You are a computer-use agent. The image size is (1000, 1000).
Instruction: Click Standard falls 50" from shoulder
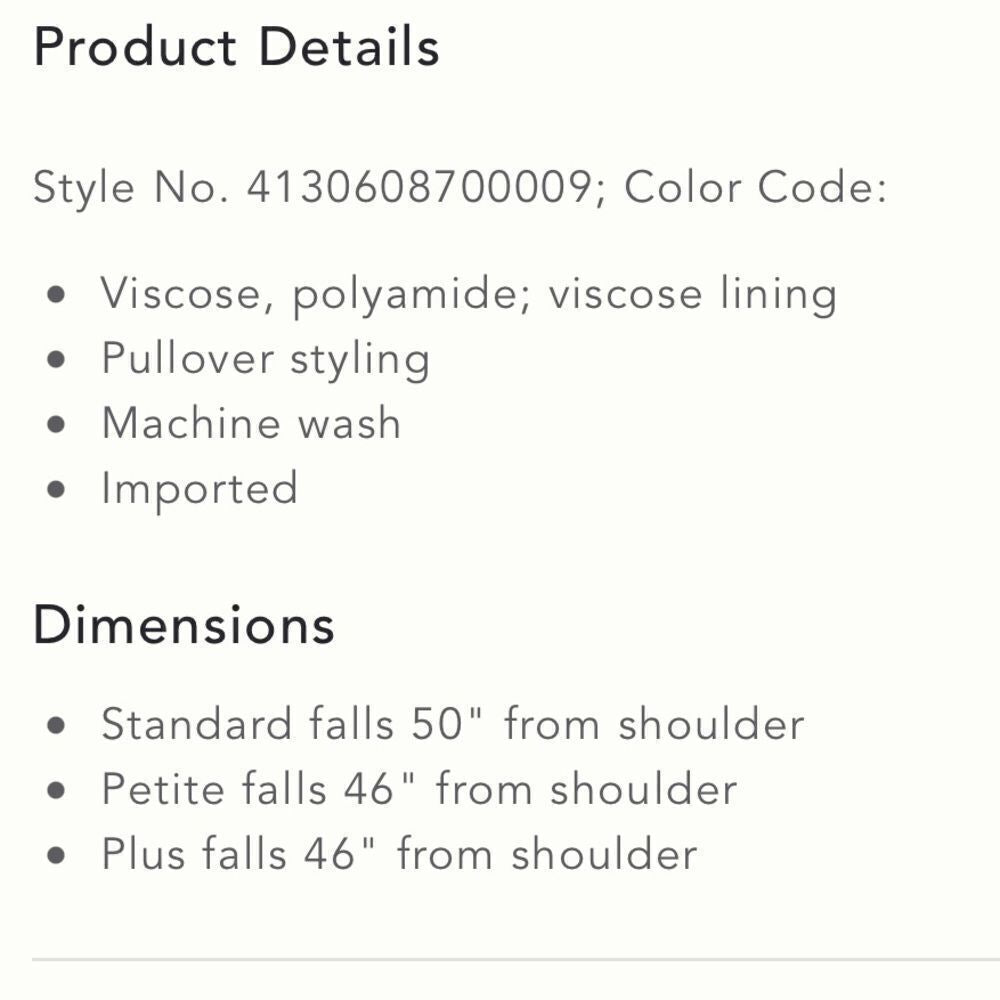453,724
